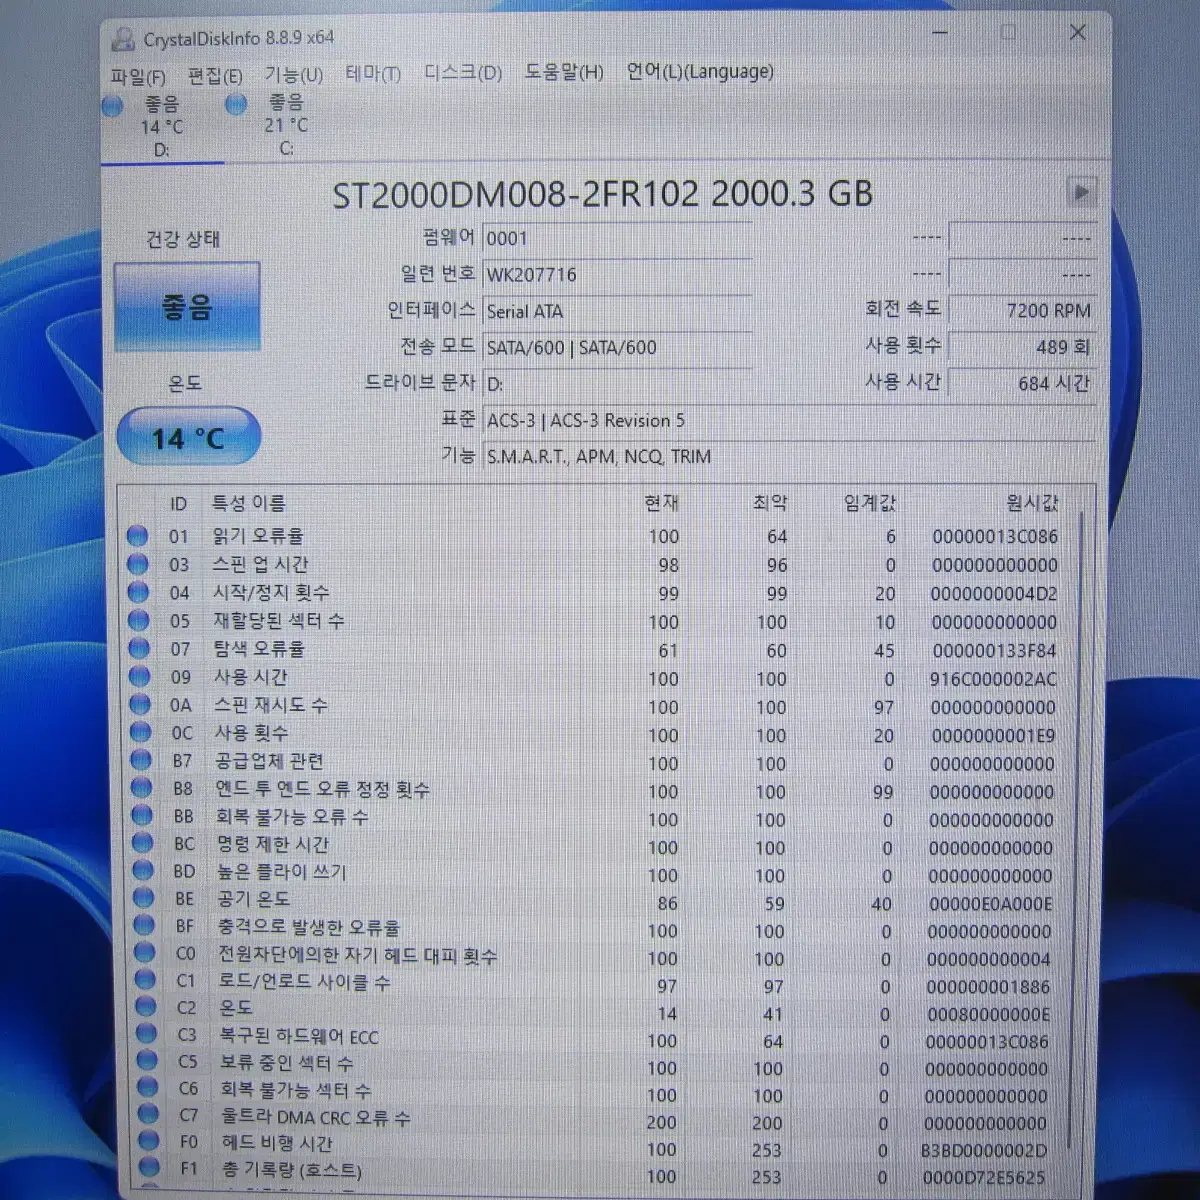Click status dot for 07 탐색 오류율

point(139,650)
